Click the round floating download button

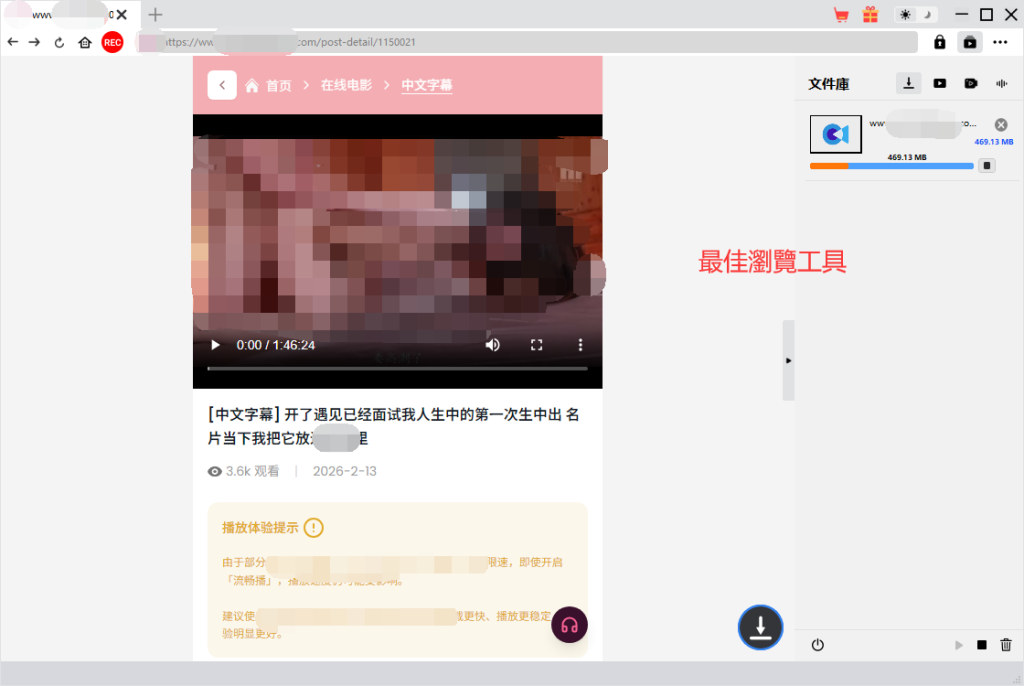[760, 627]
